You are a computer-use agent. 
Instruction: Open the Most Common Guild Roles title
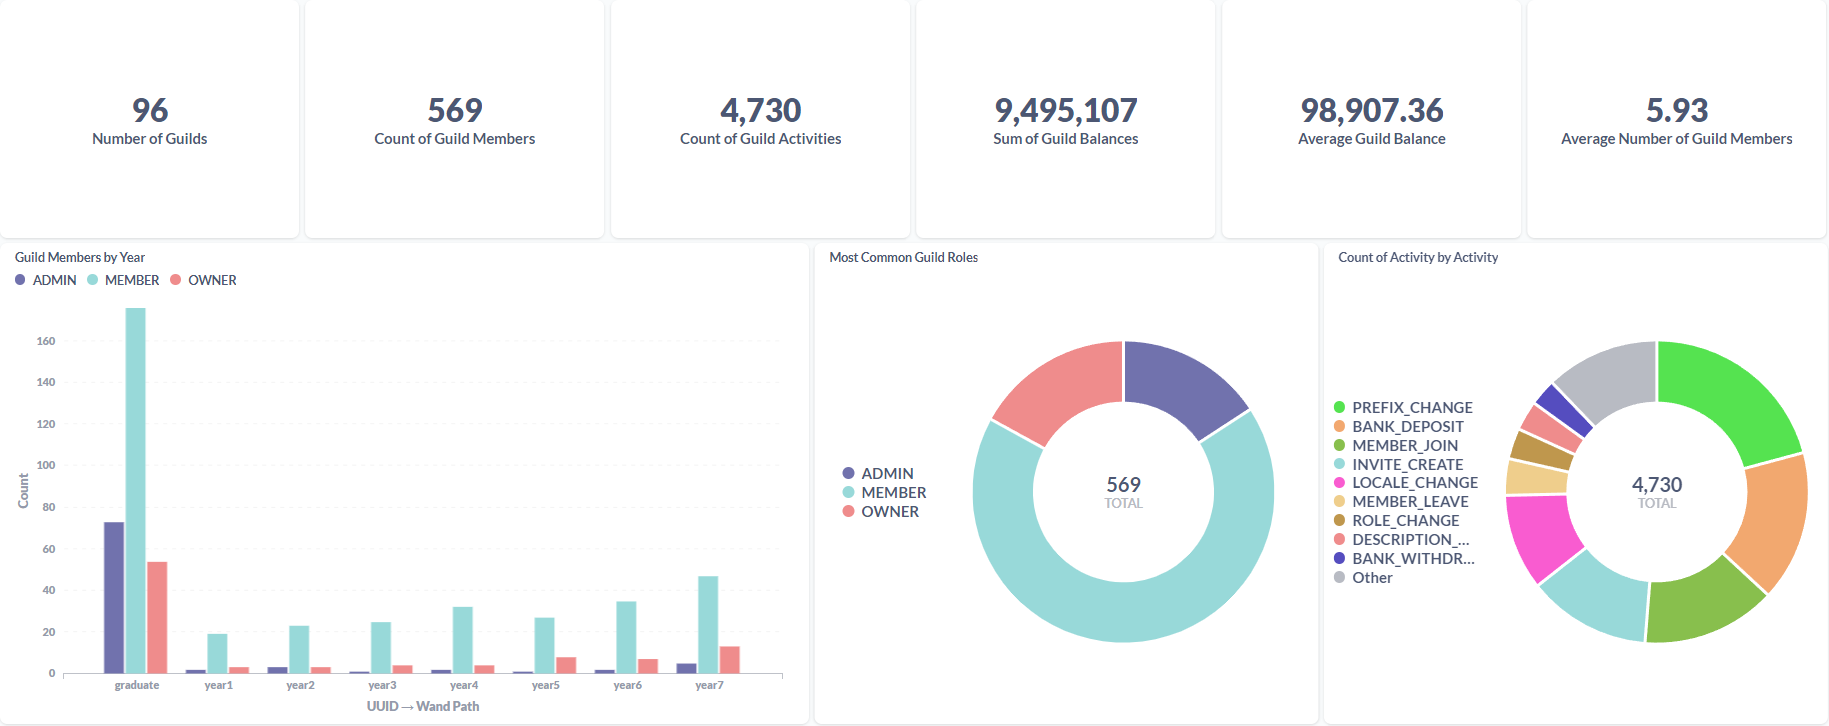coord(903,257)
